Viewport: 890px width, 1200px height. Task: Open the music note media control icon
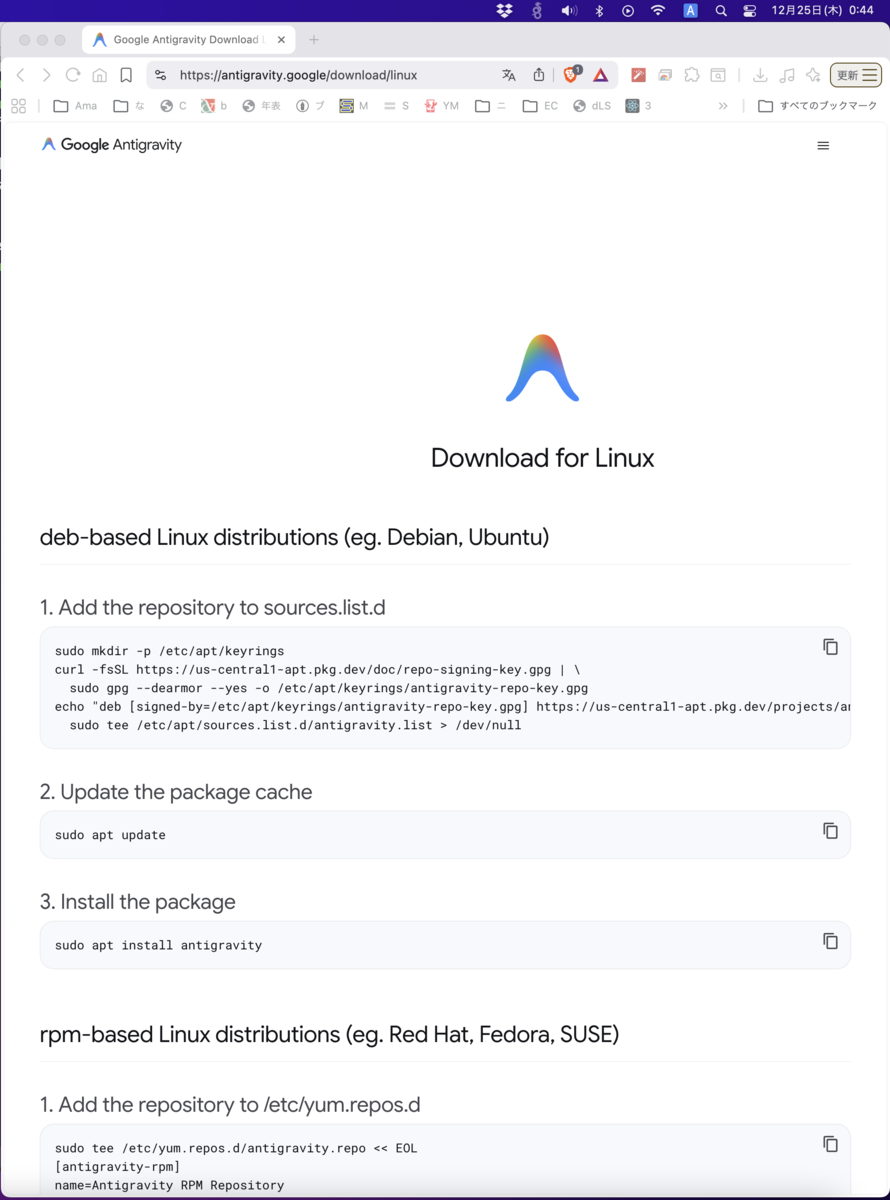tap(787, 75)
